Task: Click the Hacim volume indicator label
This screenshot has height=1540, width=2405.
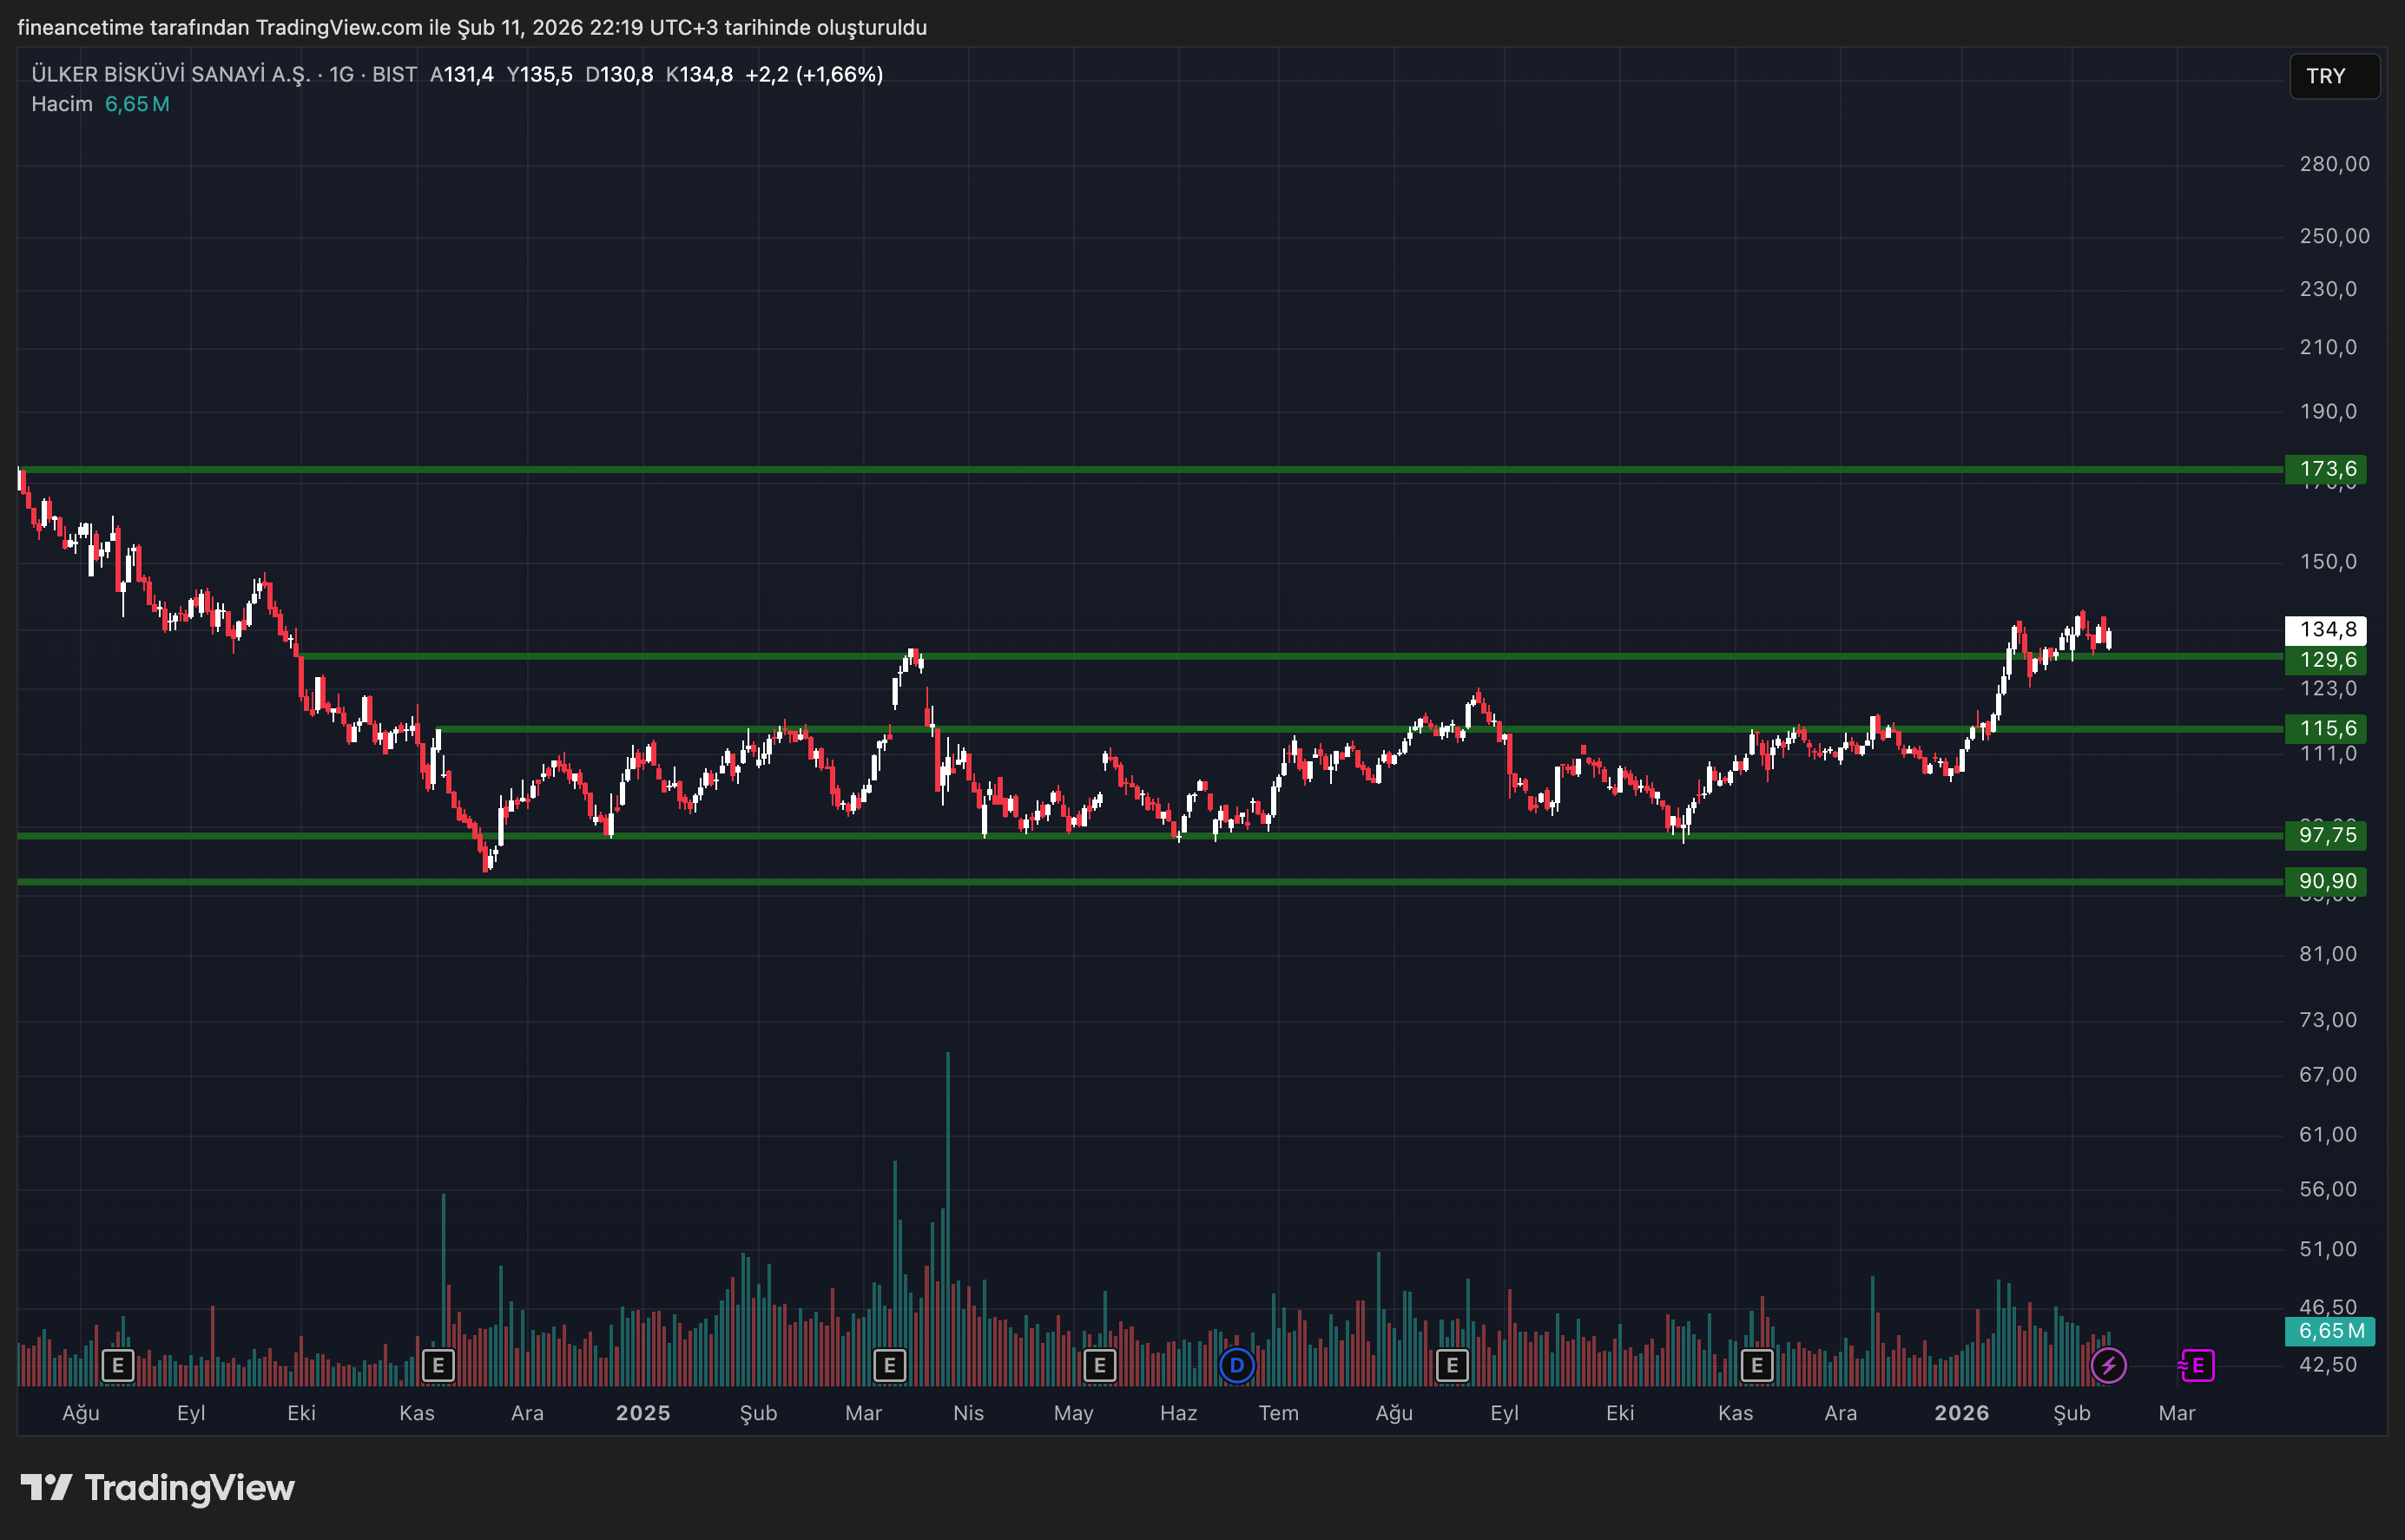Action: (61, 105)
